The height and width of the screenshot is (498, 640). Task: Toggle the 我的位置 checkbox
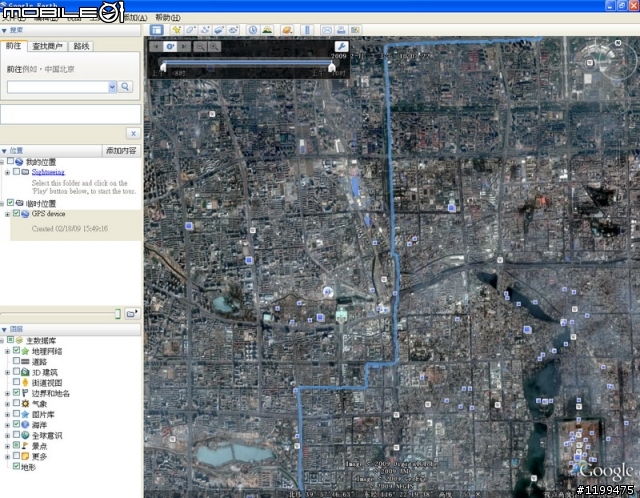tap(10, 161)
